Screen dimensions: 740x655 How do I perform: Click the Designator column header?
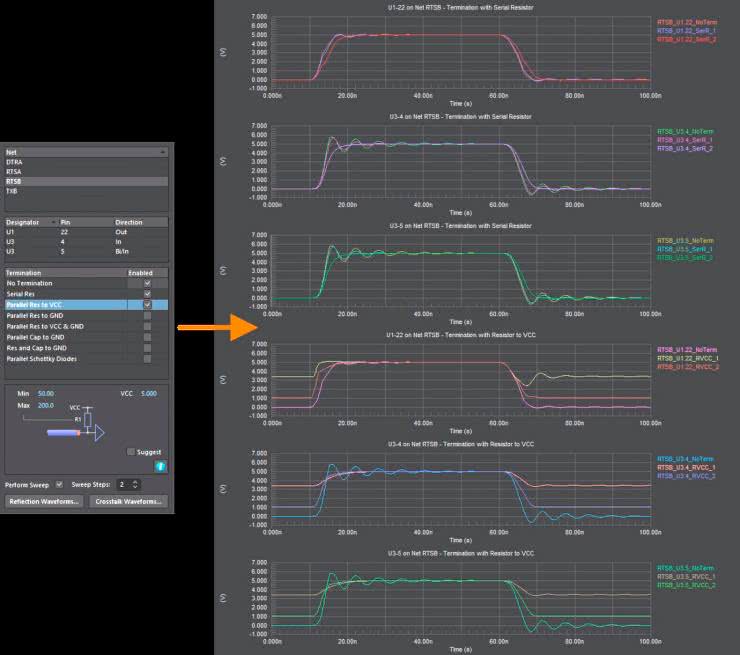click(x=32, y=220)
